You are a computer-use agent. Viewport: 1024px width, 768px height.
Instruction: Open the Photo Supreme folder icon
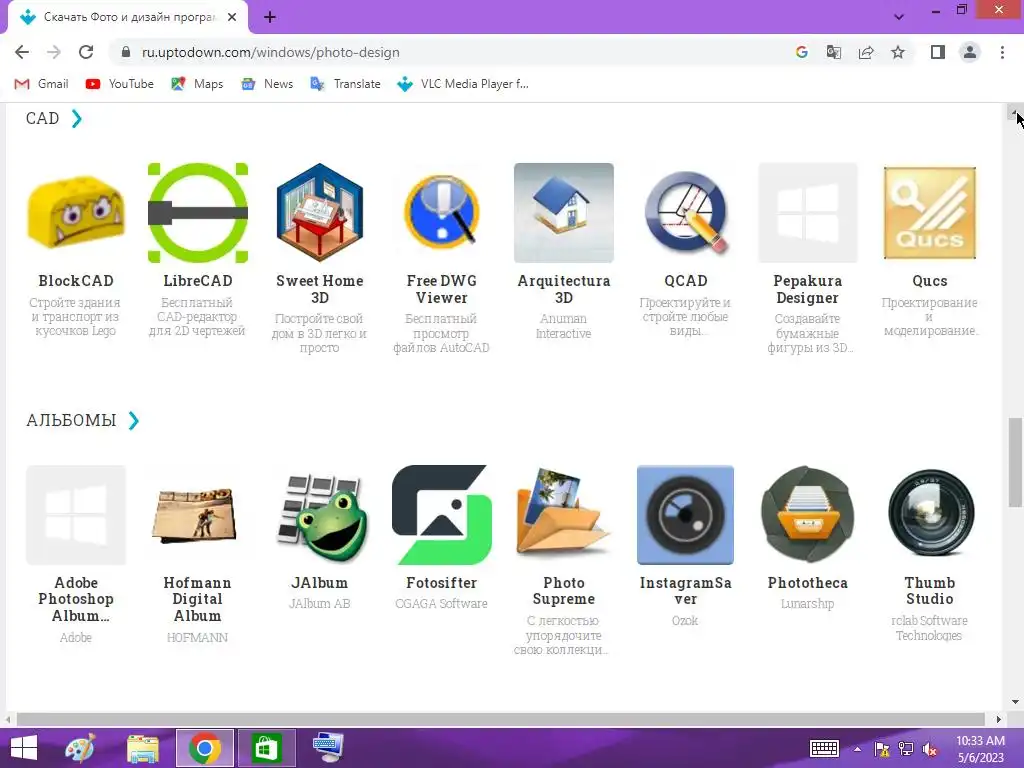point(564,515)
